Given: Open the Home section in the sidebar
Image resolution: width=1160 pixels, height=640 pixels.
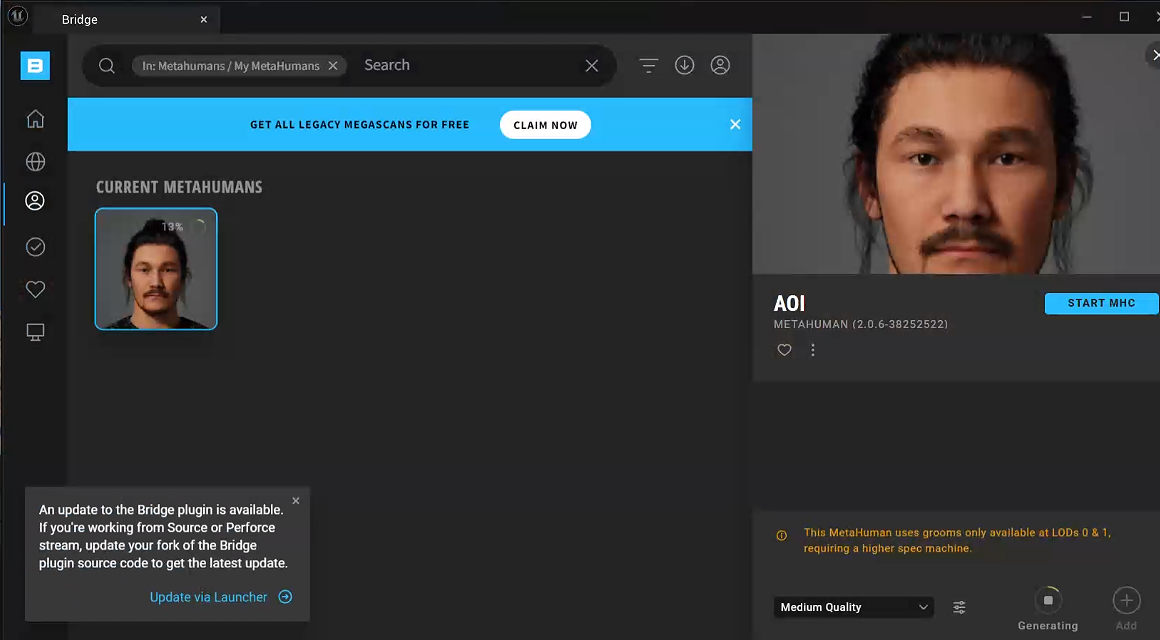Looking at the screenshot, I should [35, 118].
